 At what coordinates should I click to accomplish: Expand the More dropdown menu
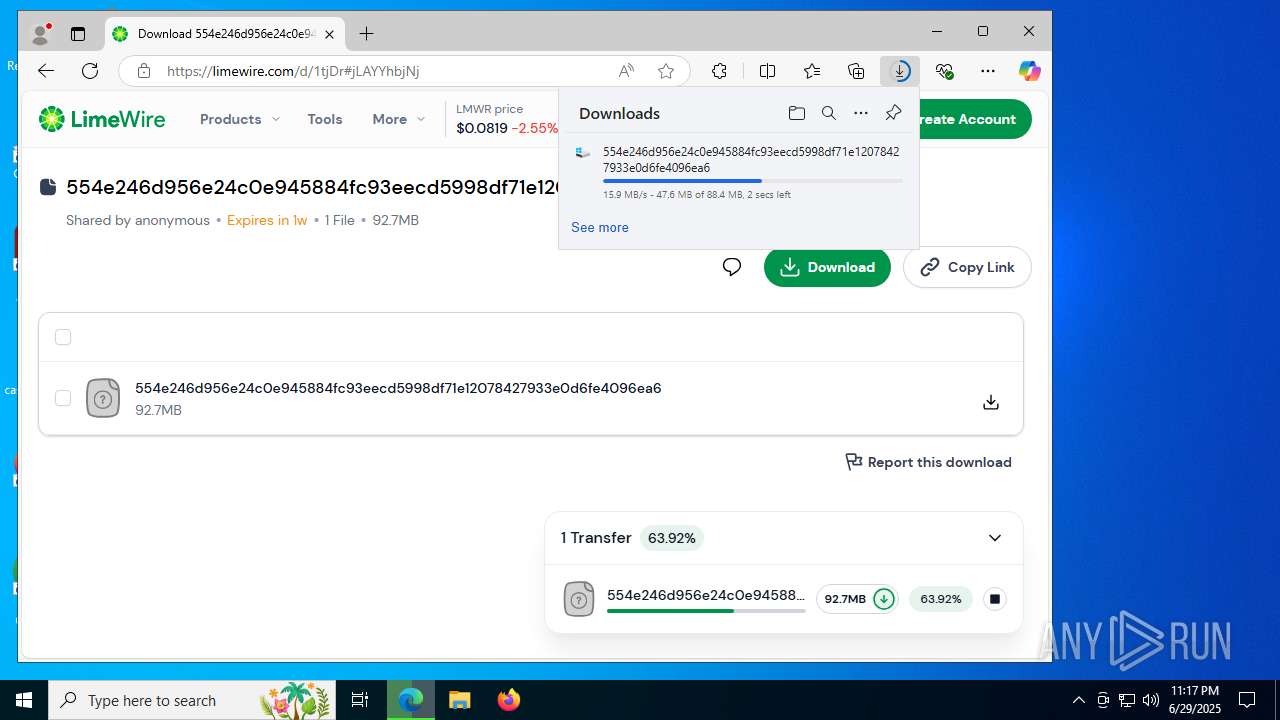[x=399, y=119]
